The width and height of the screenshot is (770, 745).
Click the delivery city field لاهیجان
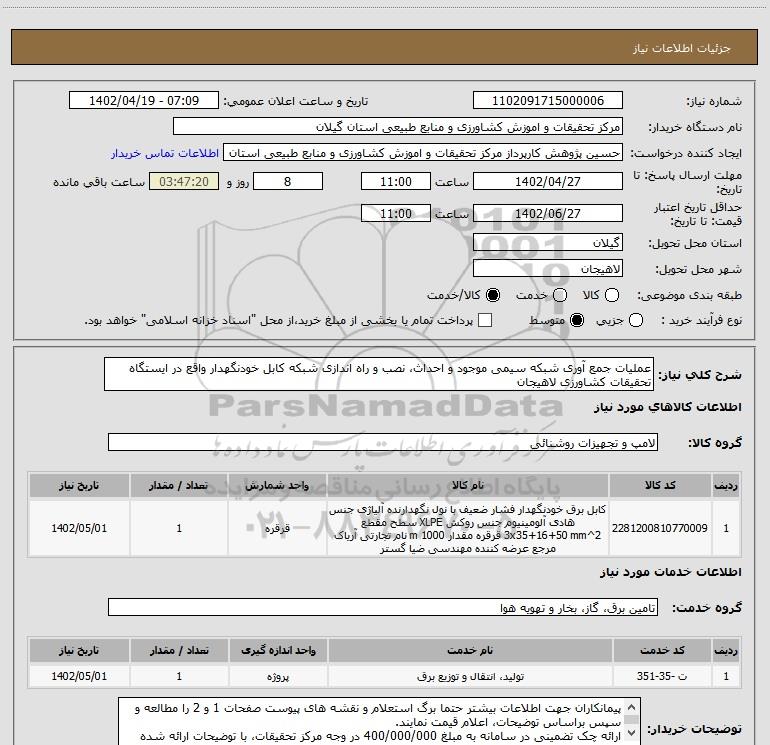[x=548, y=269]
